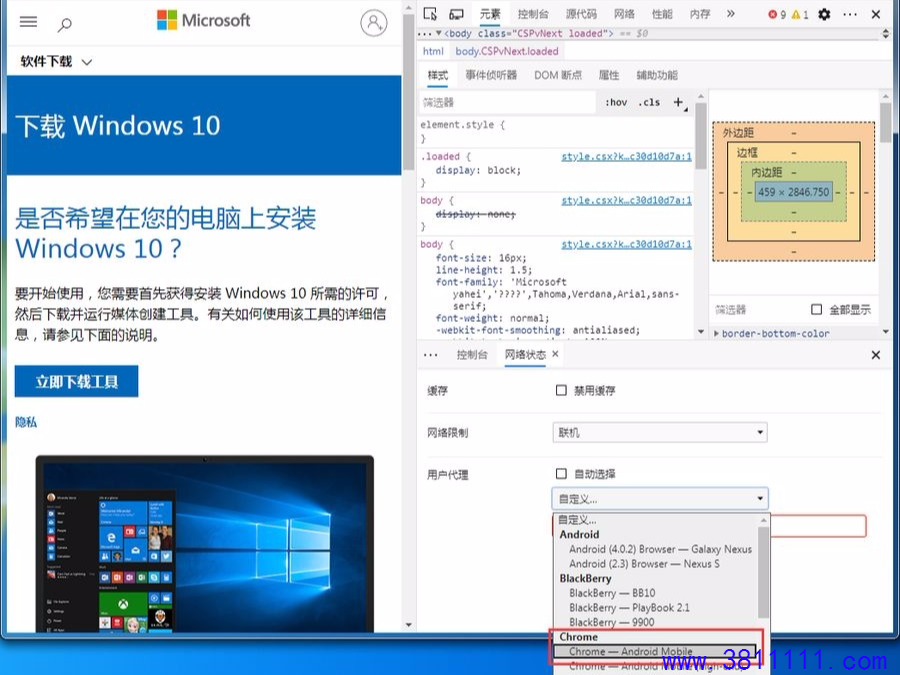Open the 内存 tab
The height and width of the screenshot is (675, 900).
pyautogui.click(x=700, y=14)
